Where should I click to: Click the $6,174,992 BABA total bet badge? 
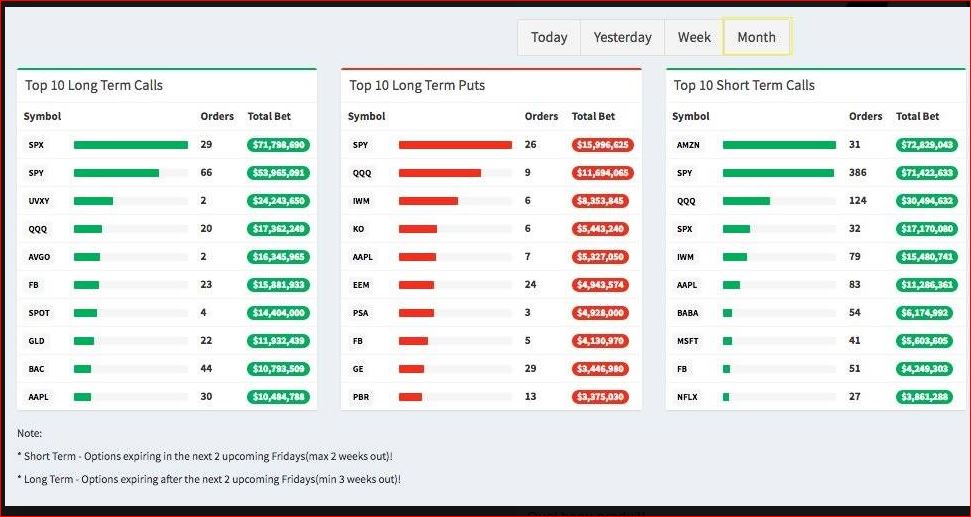(925, 313)
